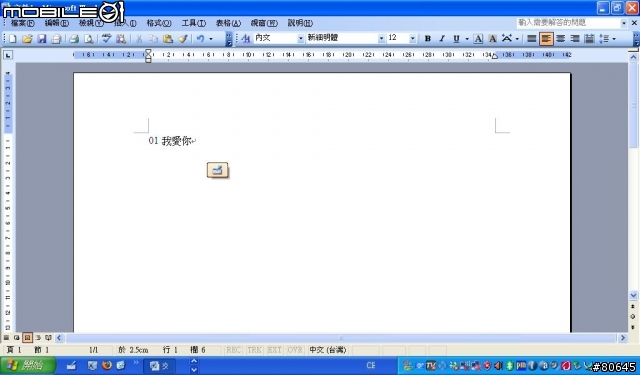The height and width of the screenshot is (375, 640).
Task: Open the 檔案 (File) menu
Action: pyautogui.click(x=22, y=23)
